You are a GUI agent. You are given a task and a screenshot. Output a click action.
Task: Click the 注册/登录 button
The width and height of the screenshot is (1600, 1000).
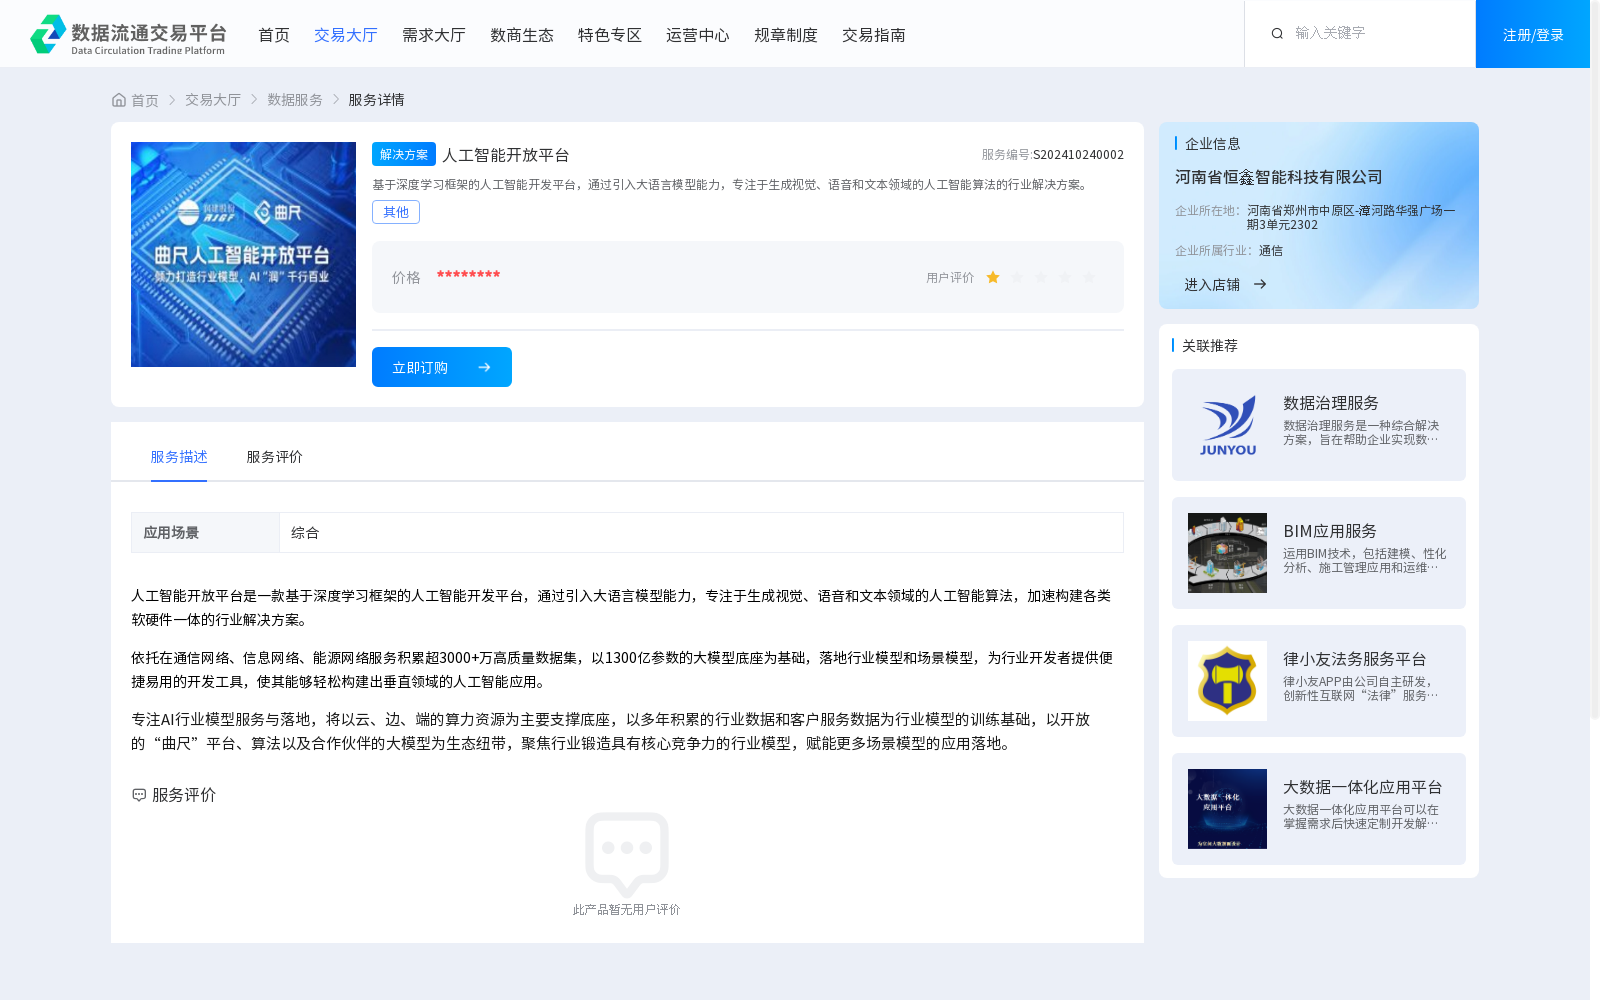(1533, 34)
